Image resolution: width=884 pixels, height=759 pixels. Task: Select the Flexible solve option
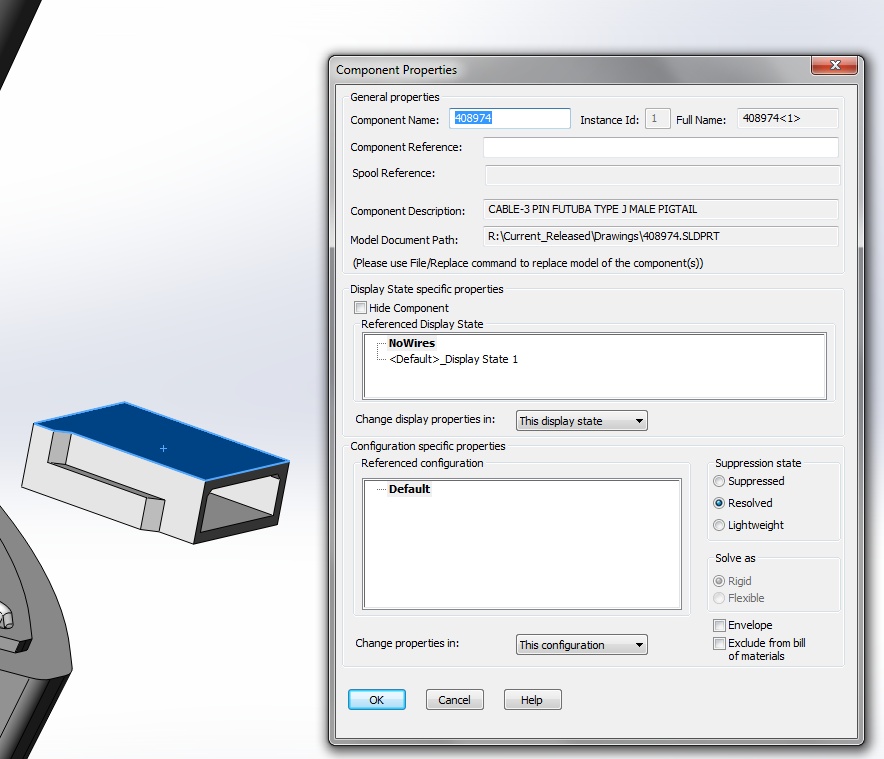point(719,598)
